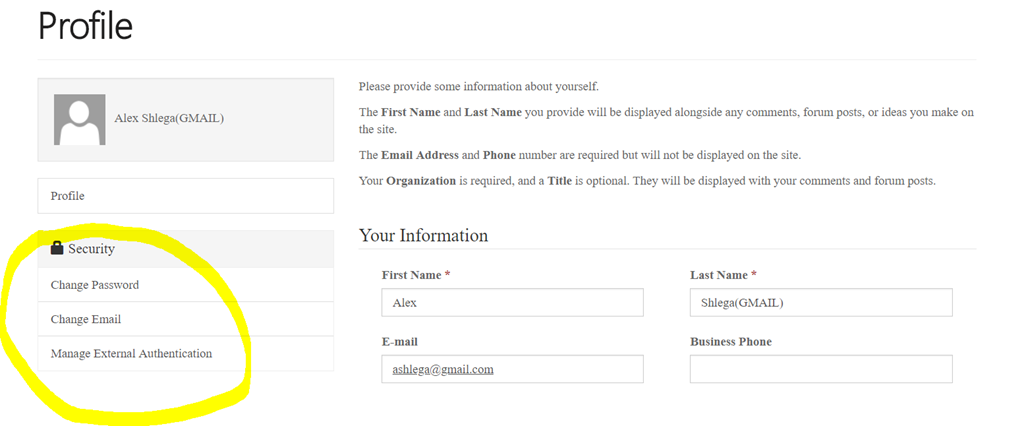Click the bold word Organization in instructions
The width and height of the screenshot is (1024, 426).
click(x=421, y=181)
